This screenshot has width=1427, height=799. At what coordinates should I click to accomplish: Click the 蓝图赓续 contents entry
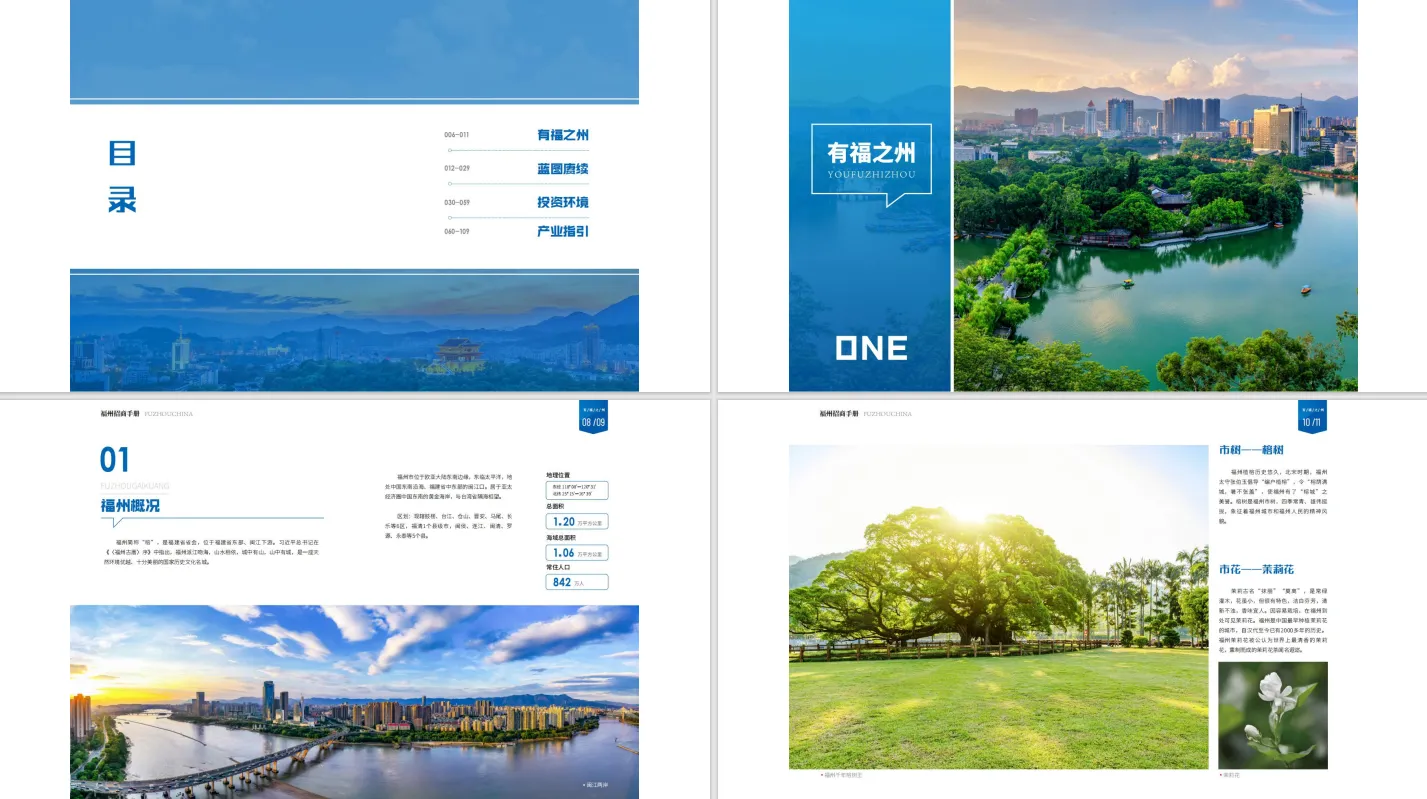[x=563, y=169]
